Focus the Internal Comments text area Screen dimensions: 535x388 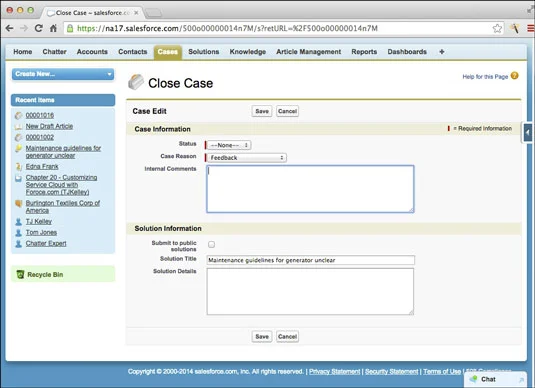tap(310, 189)
